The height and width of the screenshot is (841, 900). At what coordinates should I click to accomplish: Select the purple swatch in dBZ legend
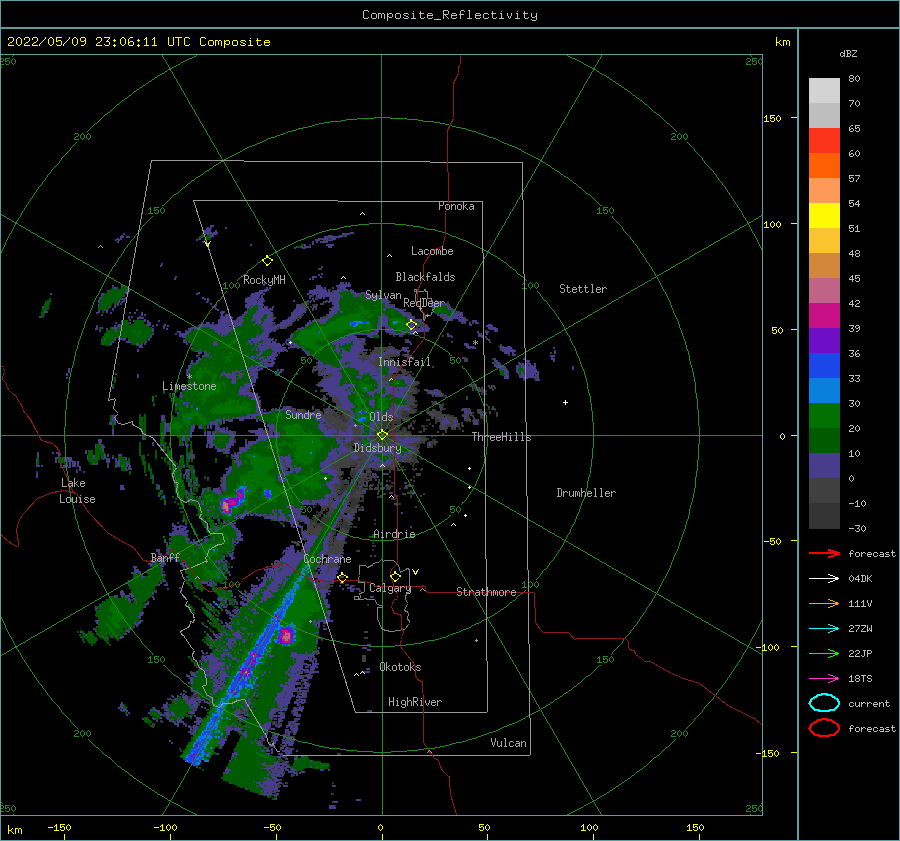click(824, 340)
